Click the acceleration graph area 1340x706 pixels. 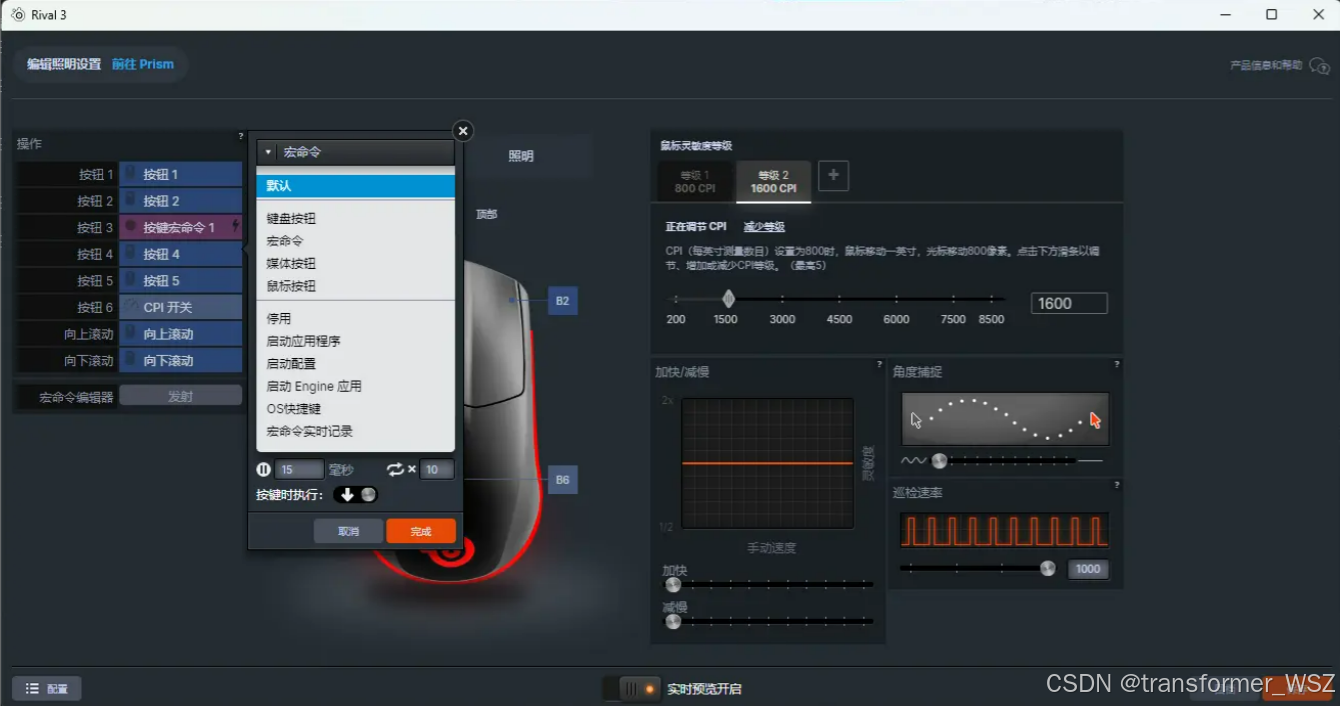pos(768,463)
